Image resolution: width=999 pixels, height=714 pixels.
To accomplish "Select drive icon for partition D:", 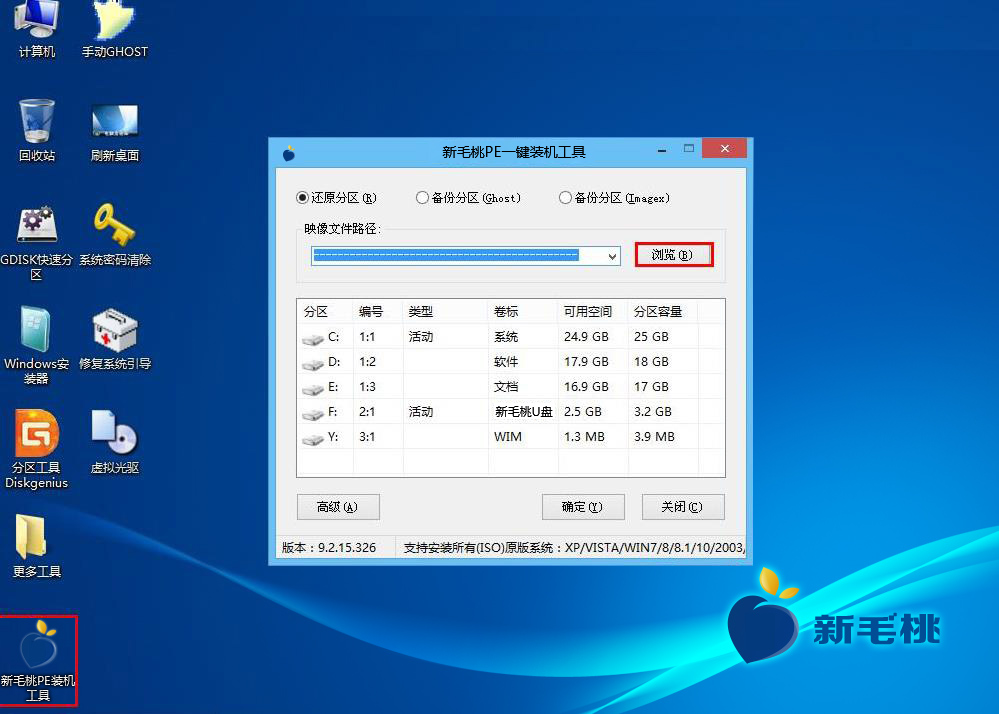I will 313,364.
